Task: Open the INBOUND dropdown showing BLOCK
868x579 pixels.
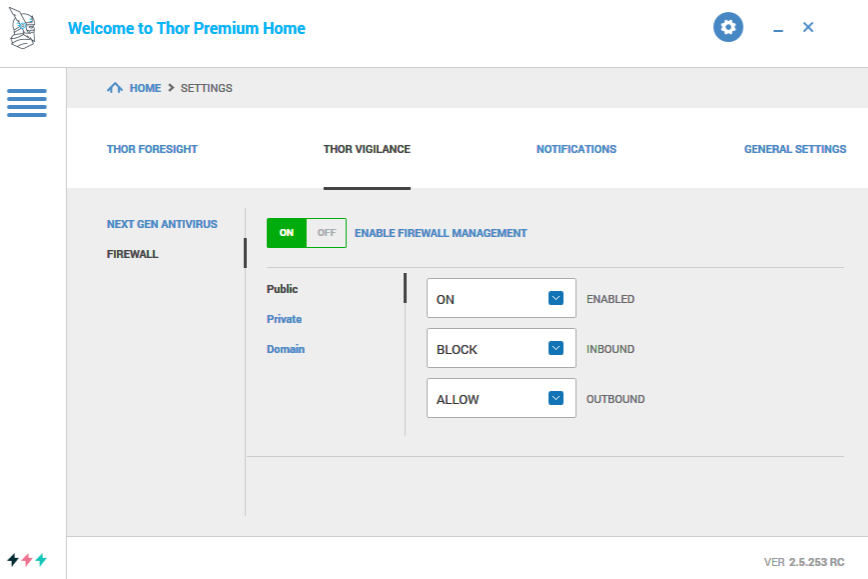Action: click(501, 348)
